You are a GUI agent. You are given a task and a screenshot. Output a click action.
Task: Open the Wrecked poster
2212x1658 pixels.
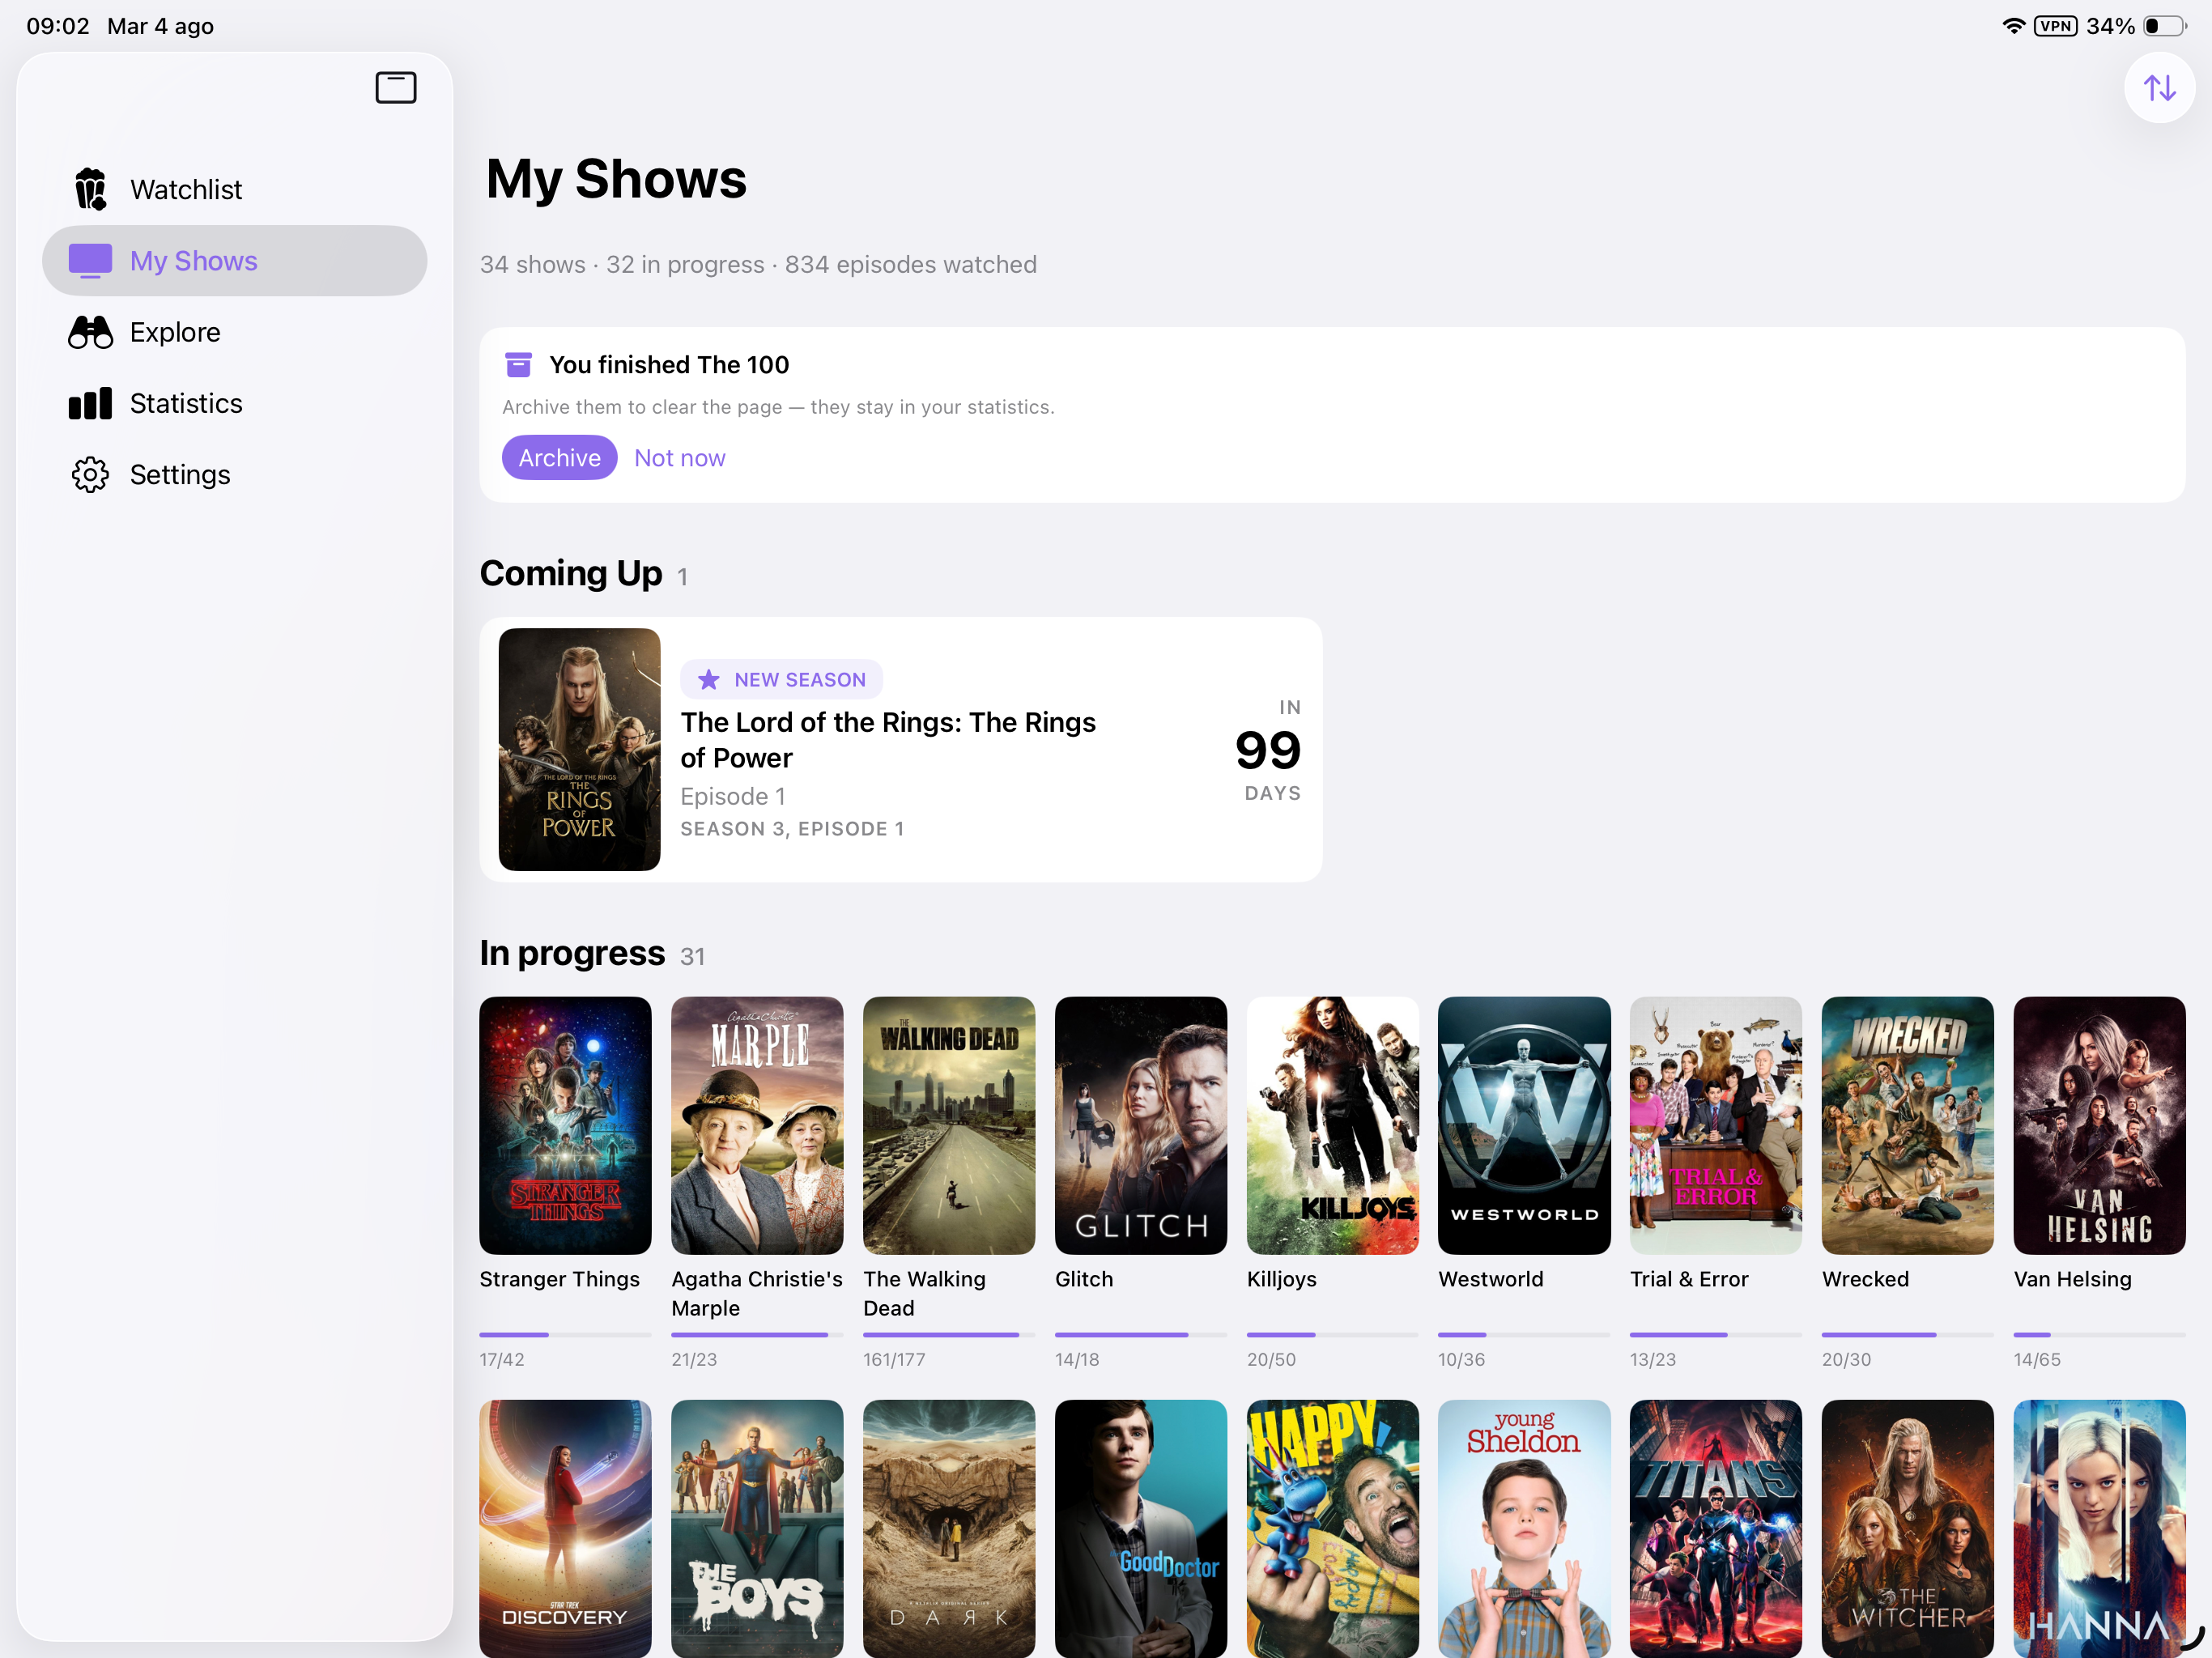tap(1908, 1126)
